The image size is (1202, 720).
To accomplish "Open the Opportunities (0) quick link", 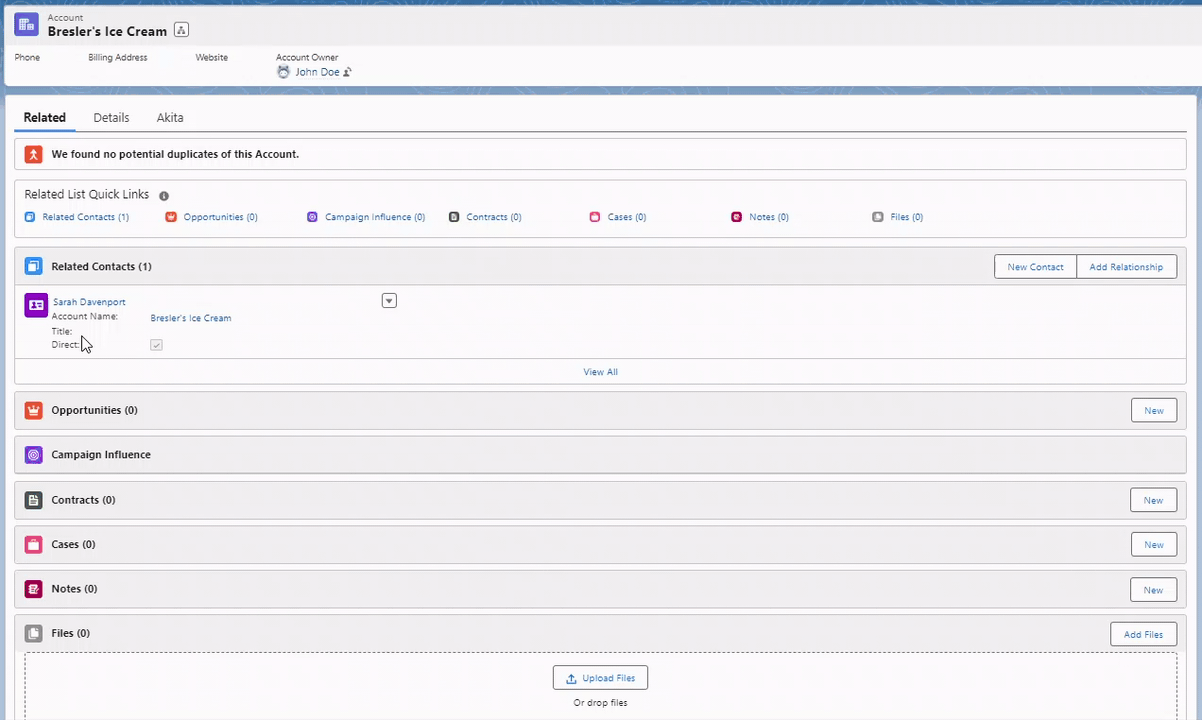I will pyautogui.click(x=220, y=217).
